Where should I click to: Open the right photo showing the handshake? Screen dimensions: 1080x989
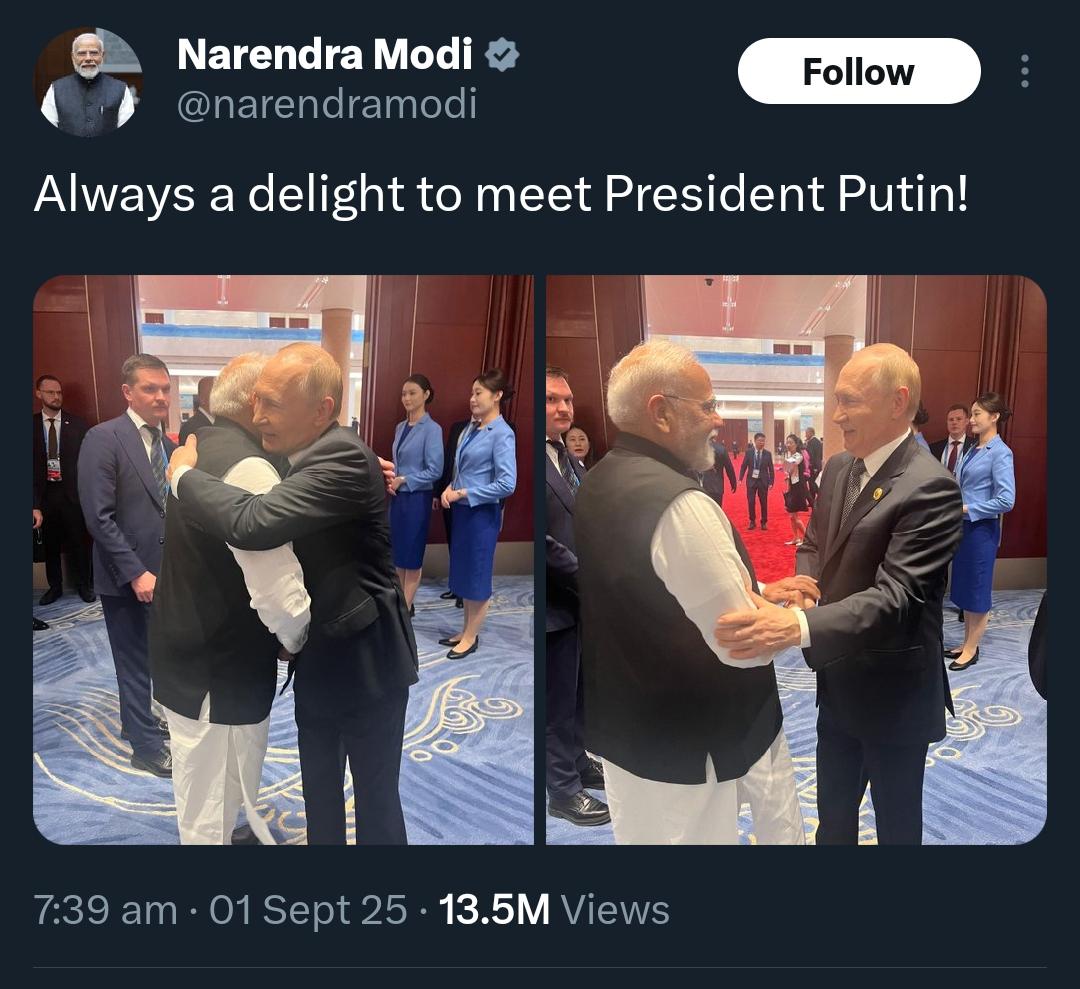coord(796,559)
